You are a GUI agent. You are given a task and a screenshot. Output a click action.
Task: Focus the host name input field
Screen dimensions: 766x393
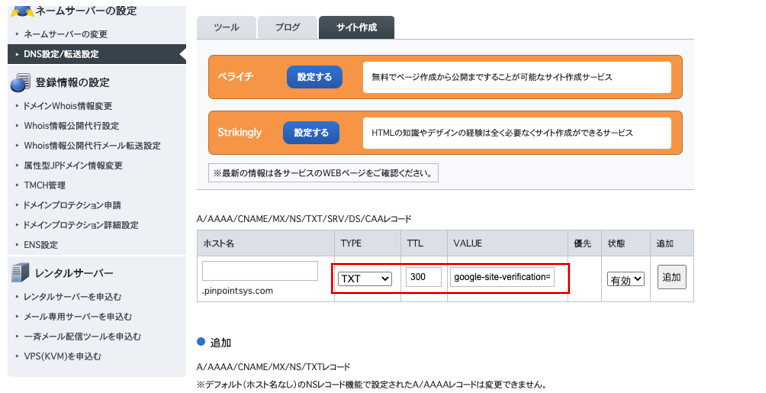(x=260, y=271)
